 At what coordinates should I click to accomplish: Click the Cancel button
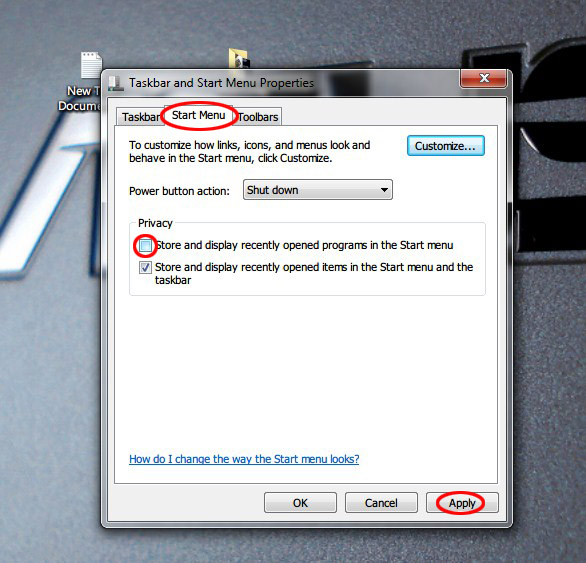point(381,503)
